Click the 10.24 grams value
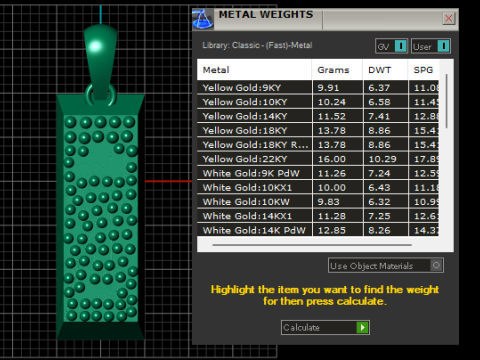This screenshot has height=360, width=480. pyautogui.click(x=332, y=102)
